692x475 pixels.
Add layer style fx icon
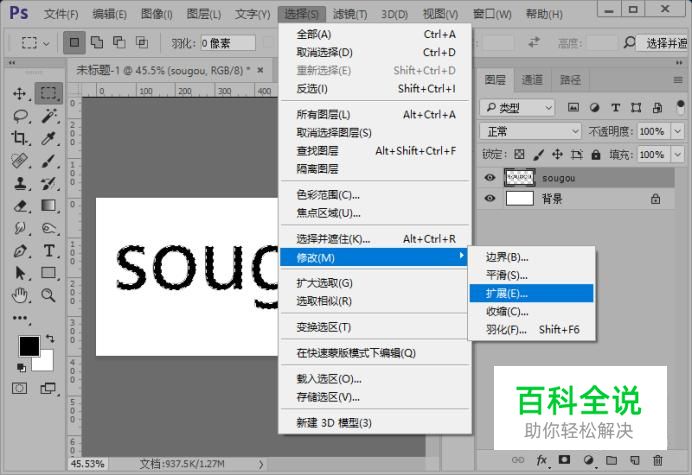tap(542, 460)
